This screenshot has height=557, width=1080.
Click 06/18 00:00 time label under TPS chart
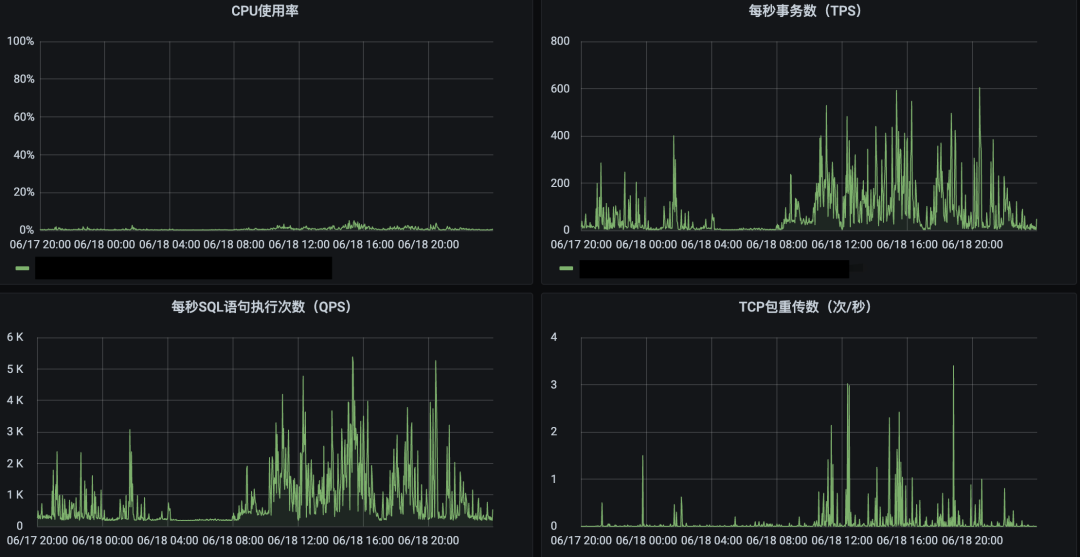pyautogui.click(x=647, y=244)
